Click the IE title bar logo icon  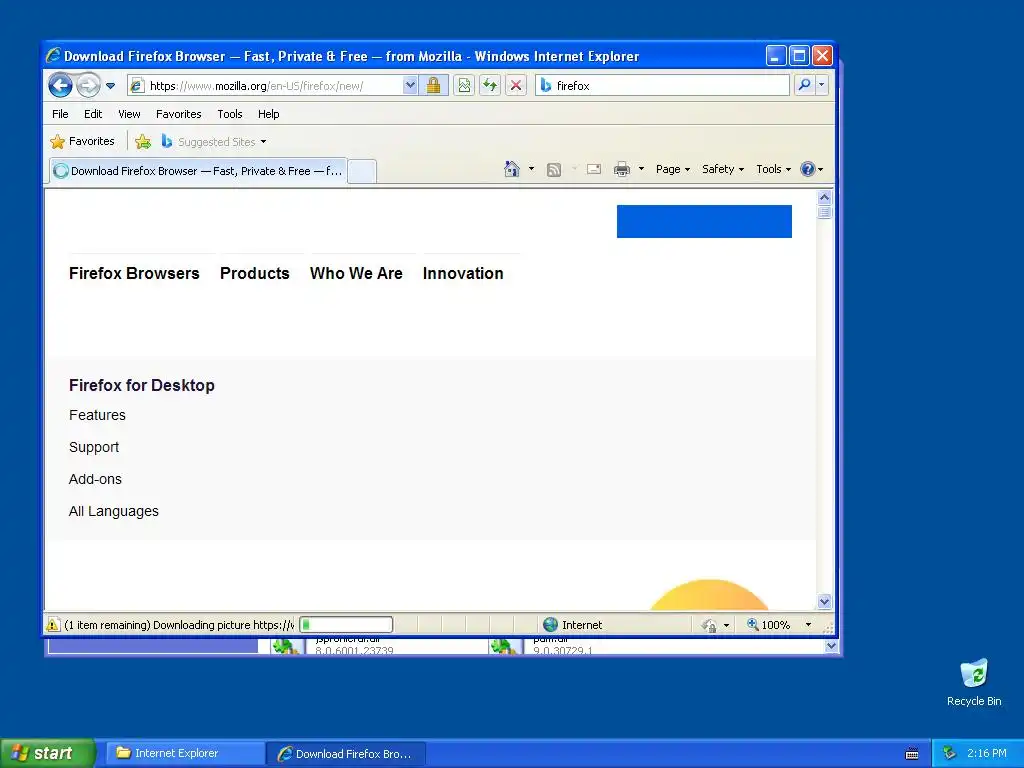(x=54, y=56)
